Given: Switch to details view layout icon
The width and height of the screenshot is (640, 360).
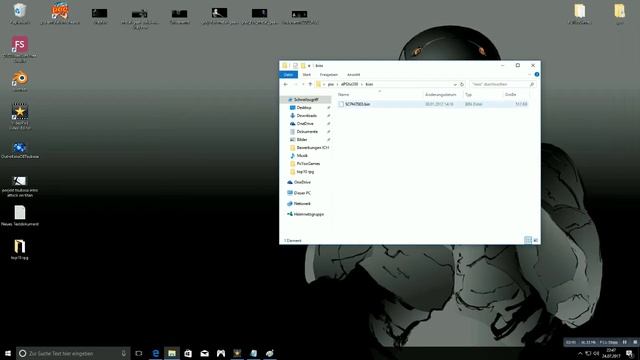Looking at the screenshot, I should point(528,240).
